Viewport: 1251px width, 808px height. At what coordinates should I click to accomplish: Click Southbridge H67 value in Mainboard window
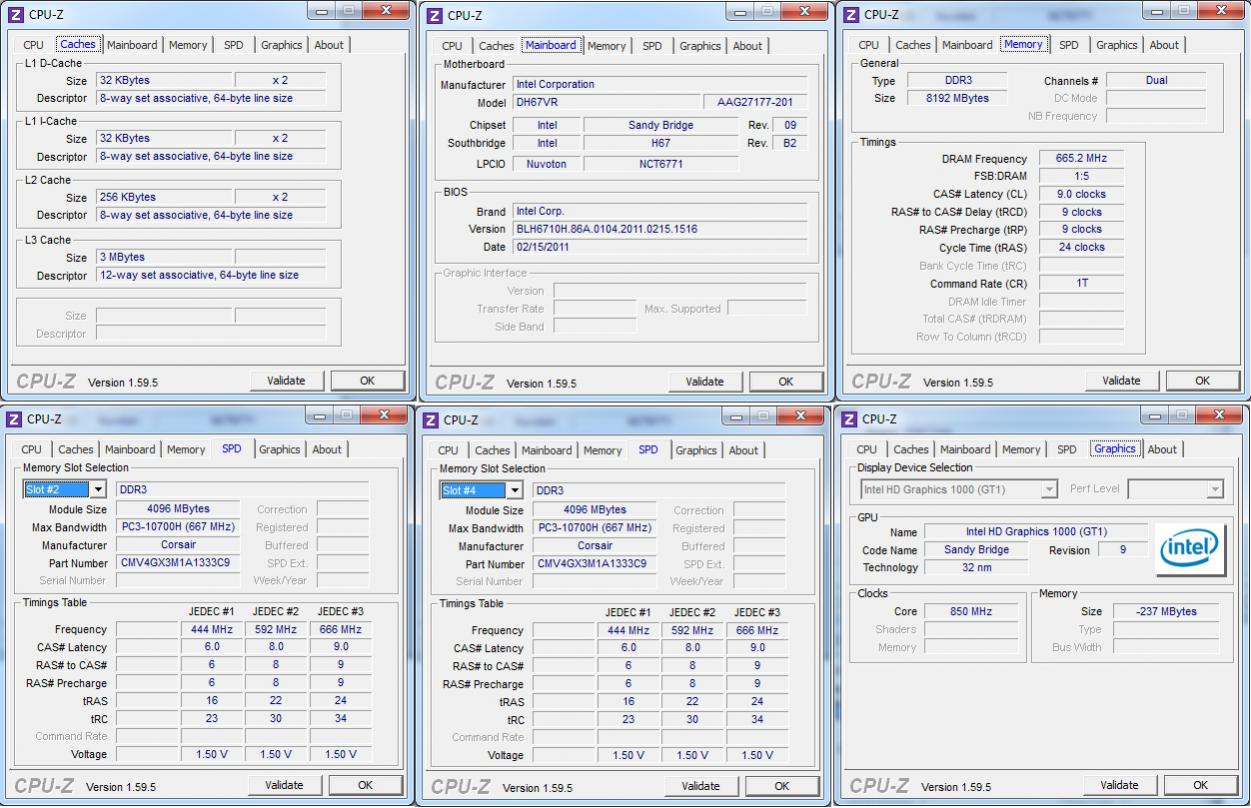[661, 144]
